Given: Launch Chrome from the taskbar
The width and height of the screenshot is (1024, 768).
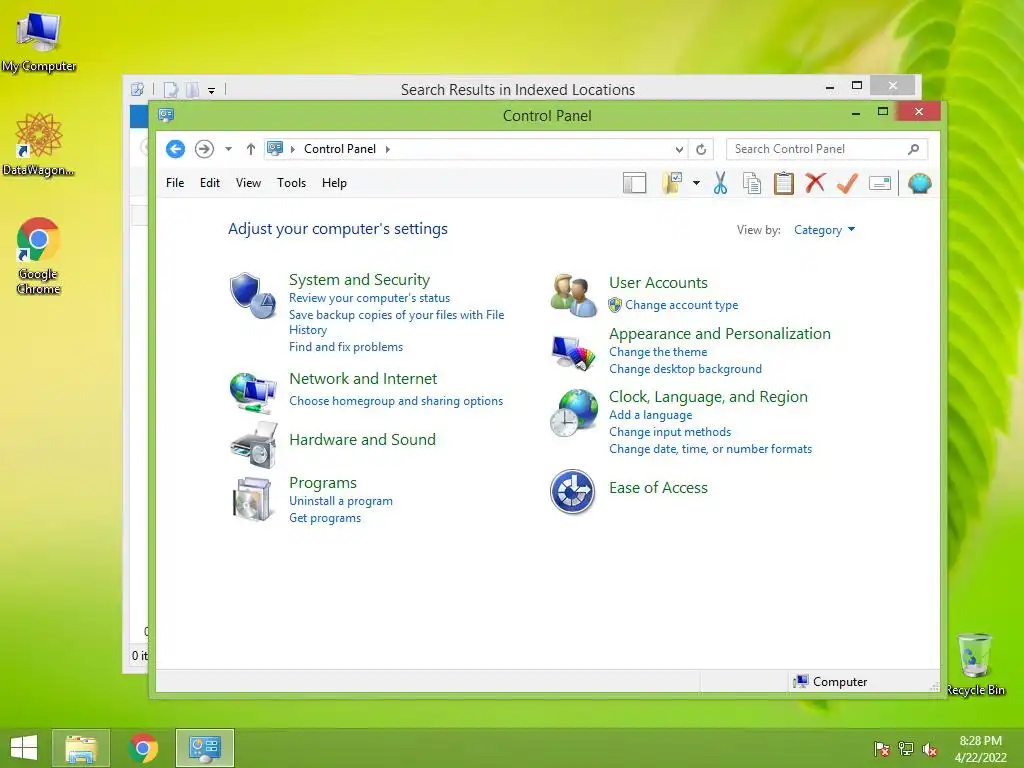Looking at the screenshot, I should point(143,748).
